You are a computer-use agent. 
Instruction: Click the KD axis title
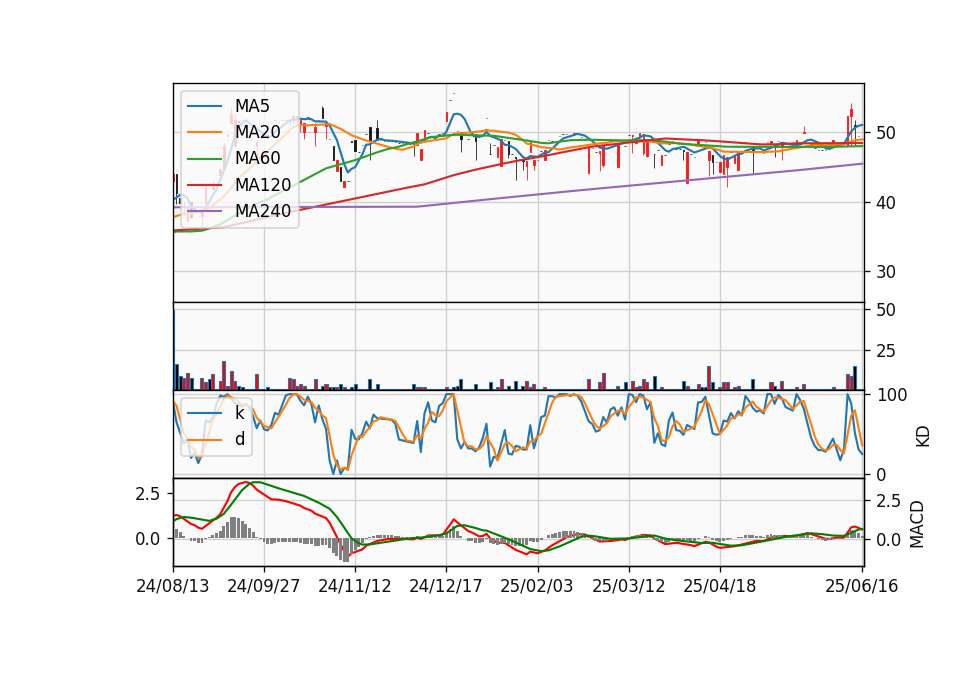coord(923,437)
